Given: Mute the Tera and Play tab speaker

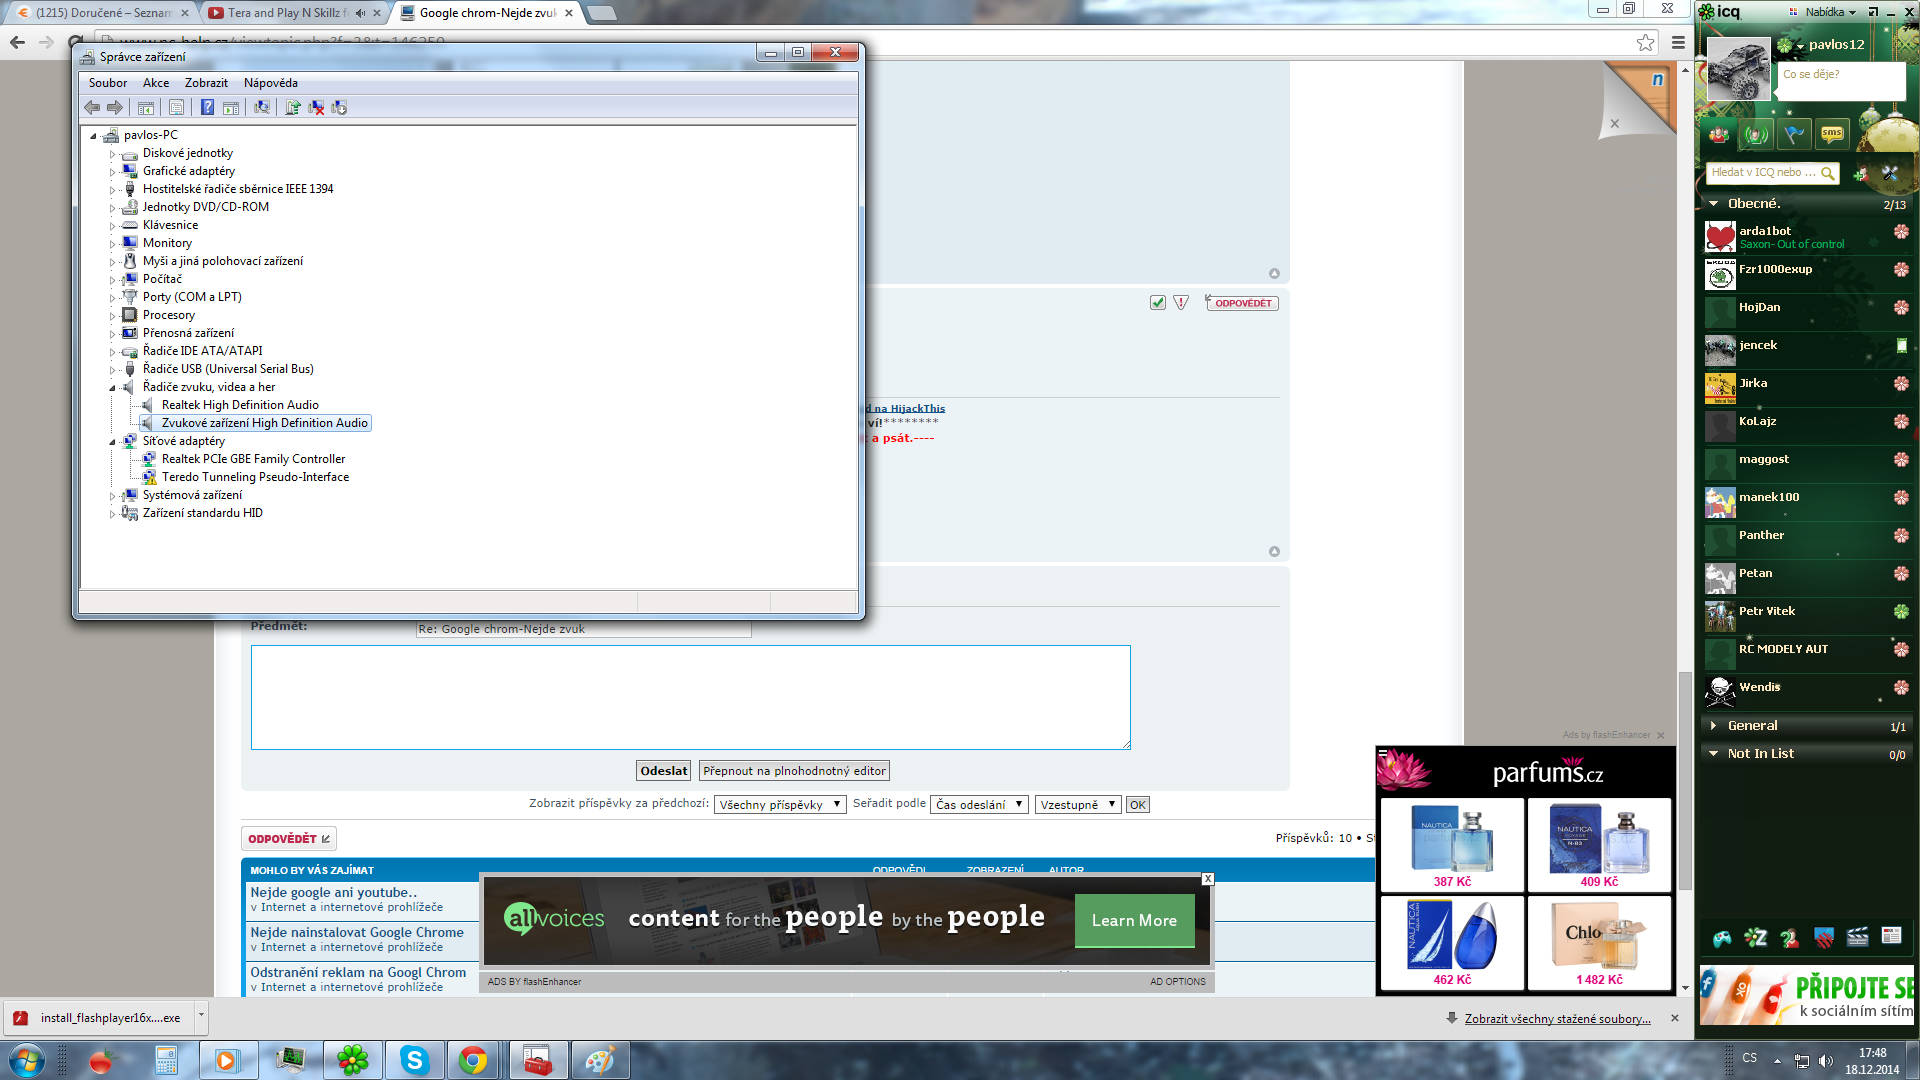Looking at the screenshot, I should pos(360,13).
